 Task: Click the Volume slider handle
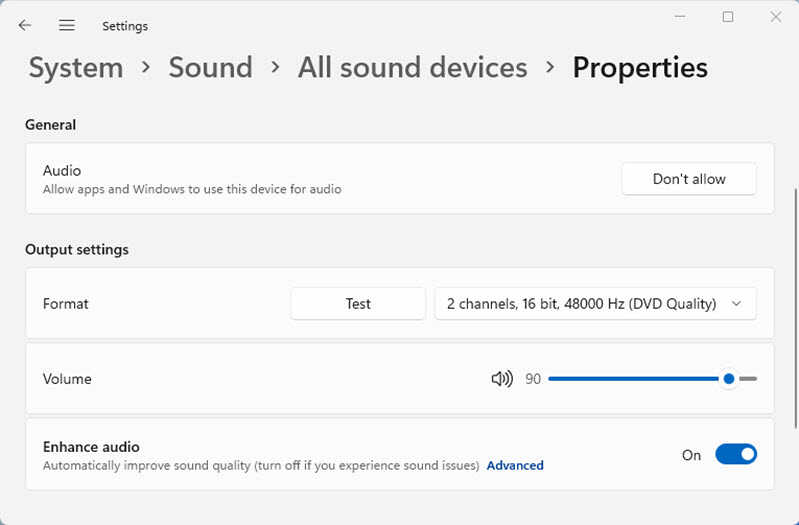coord(729,379)
